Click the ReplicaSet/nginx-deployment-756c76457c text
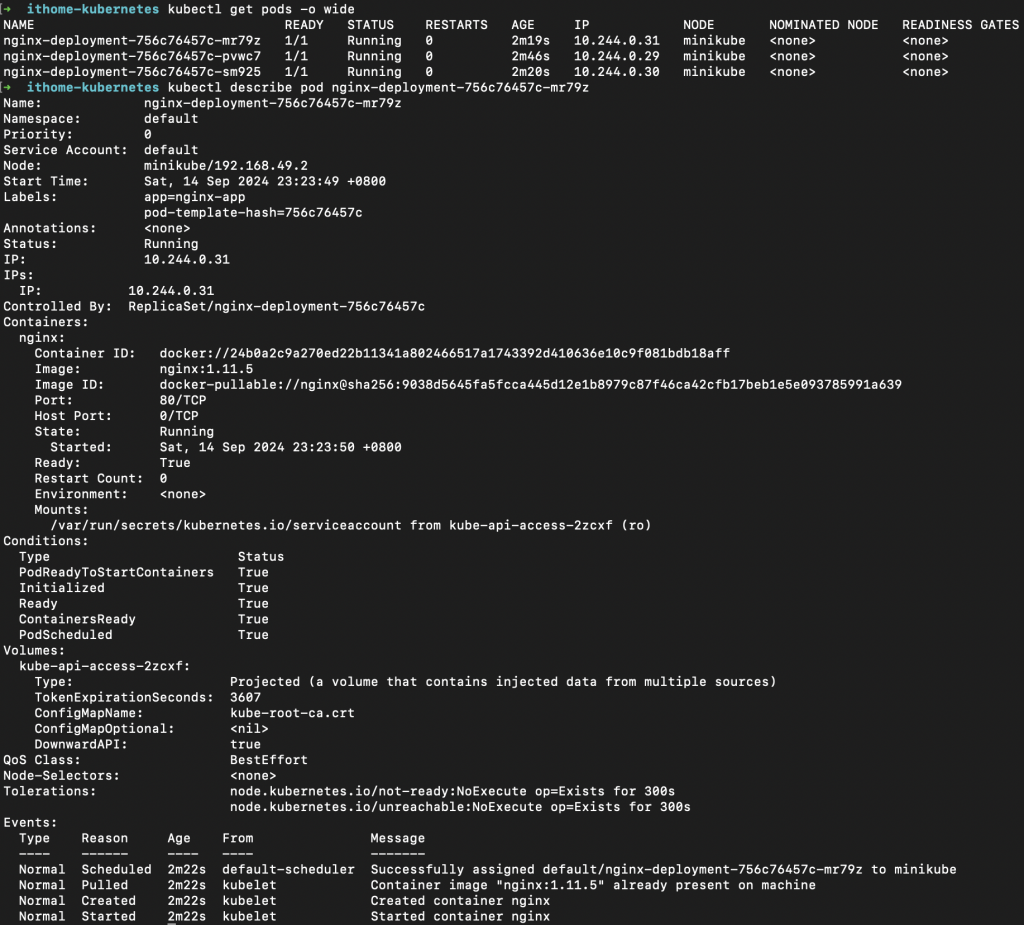This screenshot has height=925, width=1024. coord(276,306)
